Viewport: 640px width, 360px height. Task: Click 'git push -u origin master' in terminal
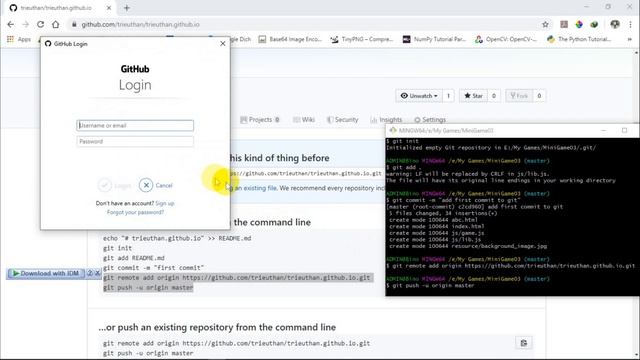[x=433, y=286]
